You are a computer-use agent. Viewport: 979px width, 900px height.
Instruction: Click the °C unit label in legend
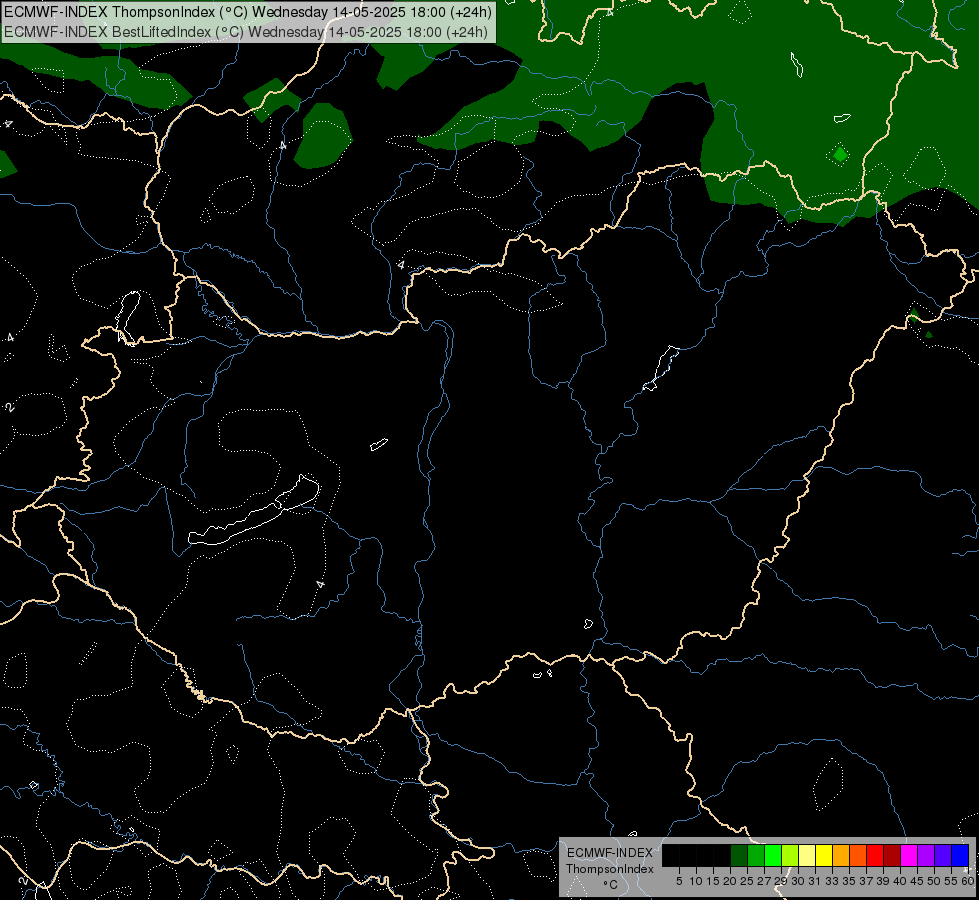click(611, 885)
